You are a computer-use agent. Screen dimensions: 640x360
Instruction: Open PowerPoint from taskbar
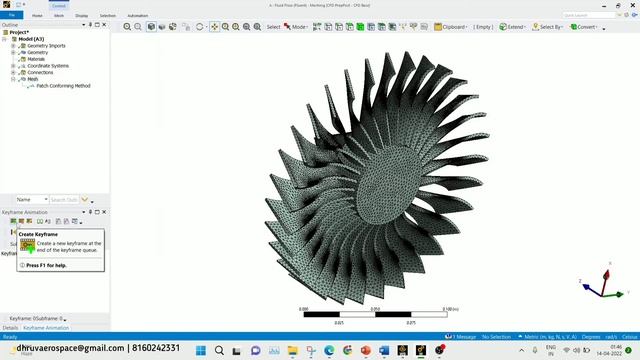366,351
